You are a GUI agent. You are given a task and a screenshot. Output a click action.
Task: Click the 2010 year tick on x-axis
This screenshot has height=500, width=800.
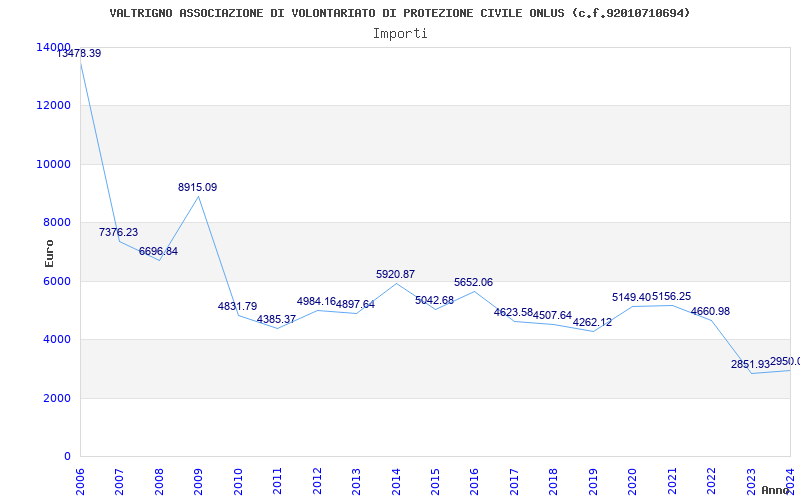(x=238, y=481)
